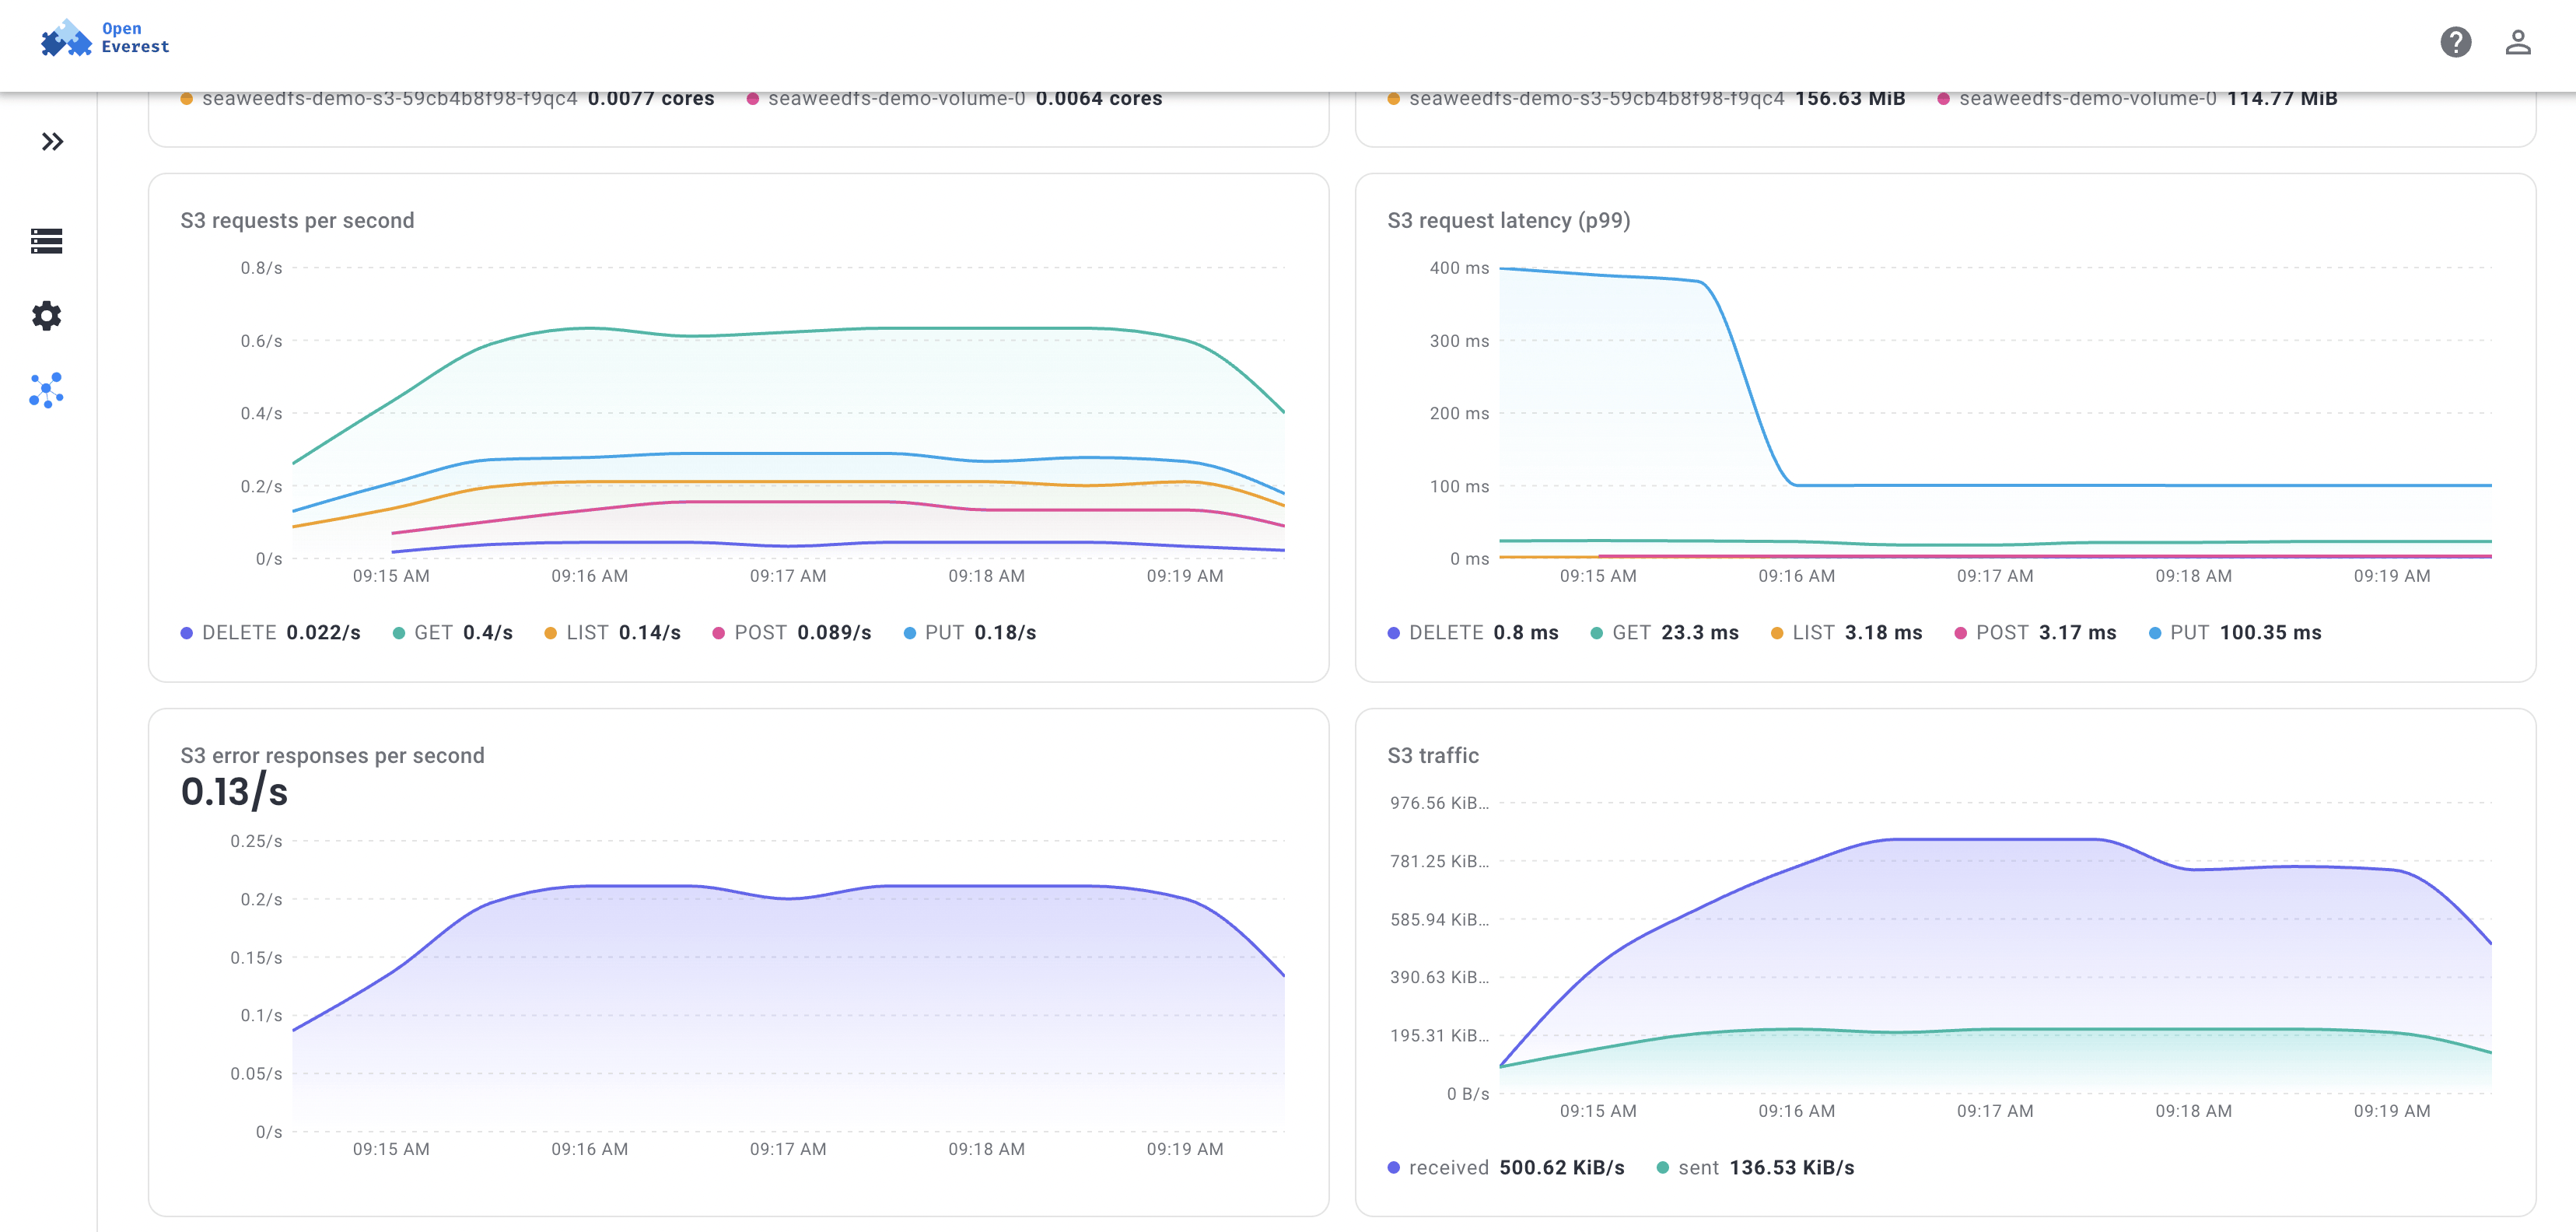
Task: Toggle POST 3.17 ms latency legend entry
Action: point(2035,633)
